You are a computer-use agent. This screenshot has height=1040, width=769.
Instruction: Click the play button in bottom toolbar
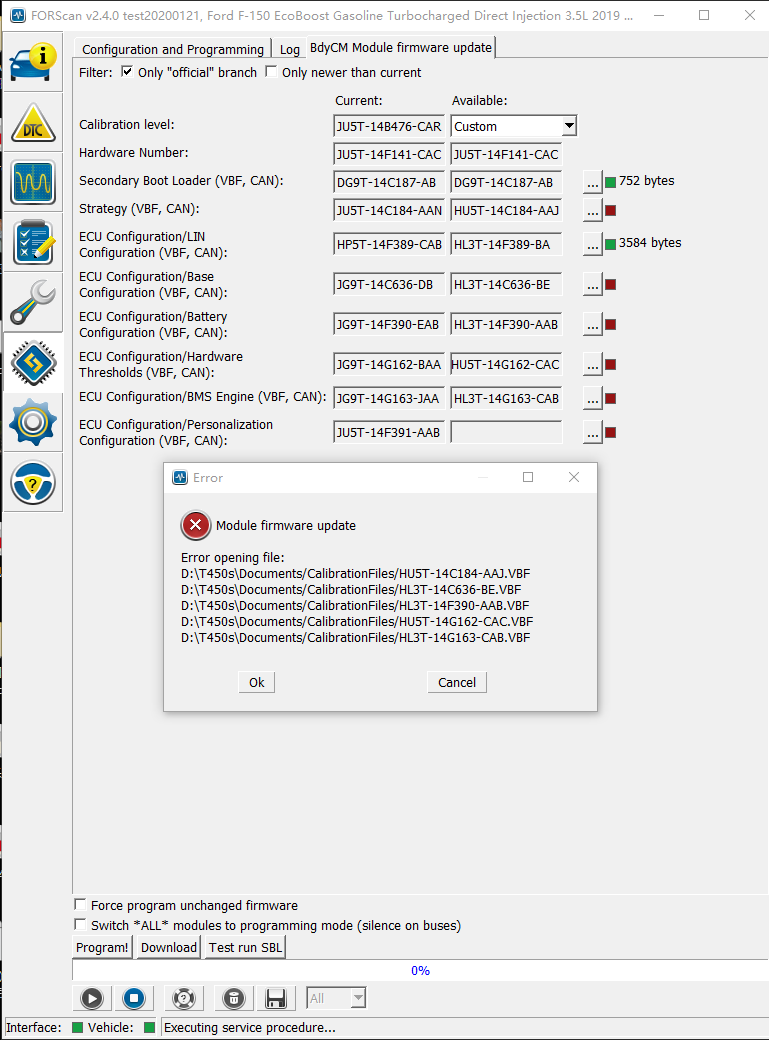91,998
